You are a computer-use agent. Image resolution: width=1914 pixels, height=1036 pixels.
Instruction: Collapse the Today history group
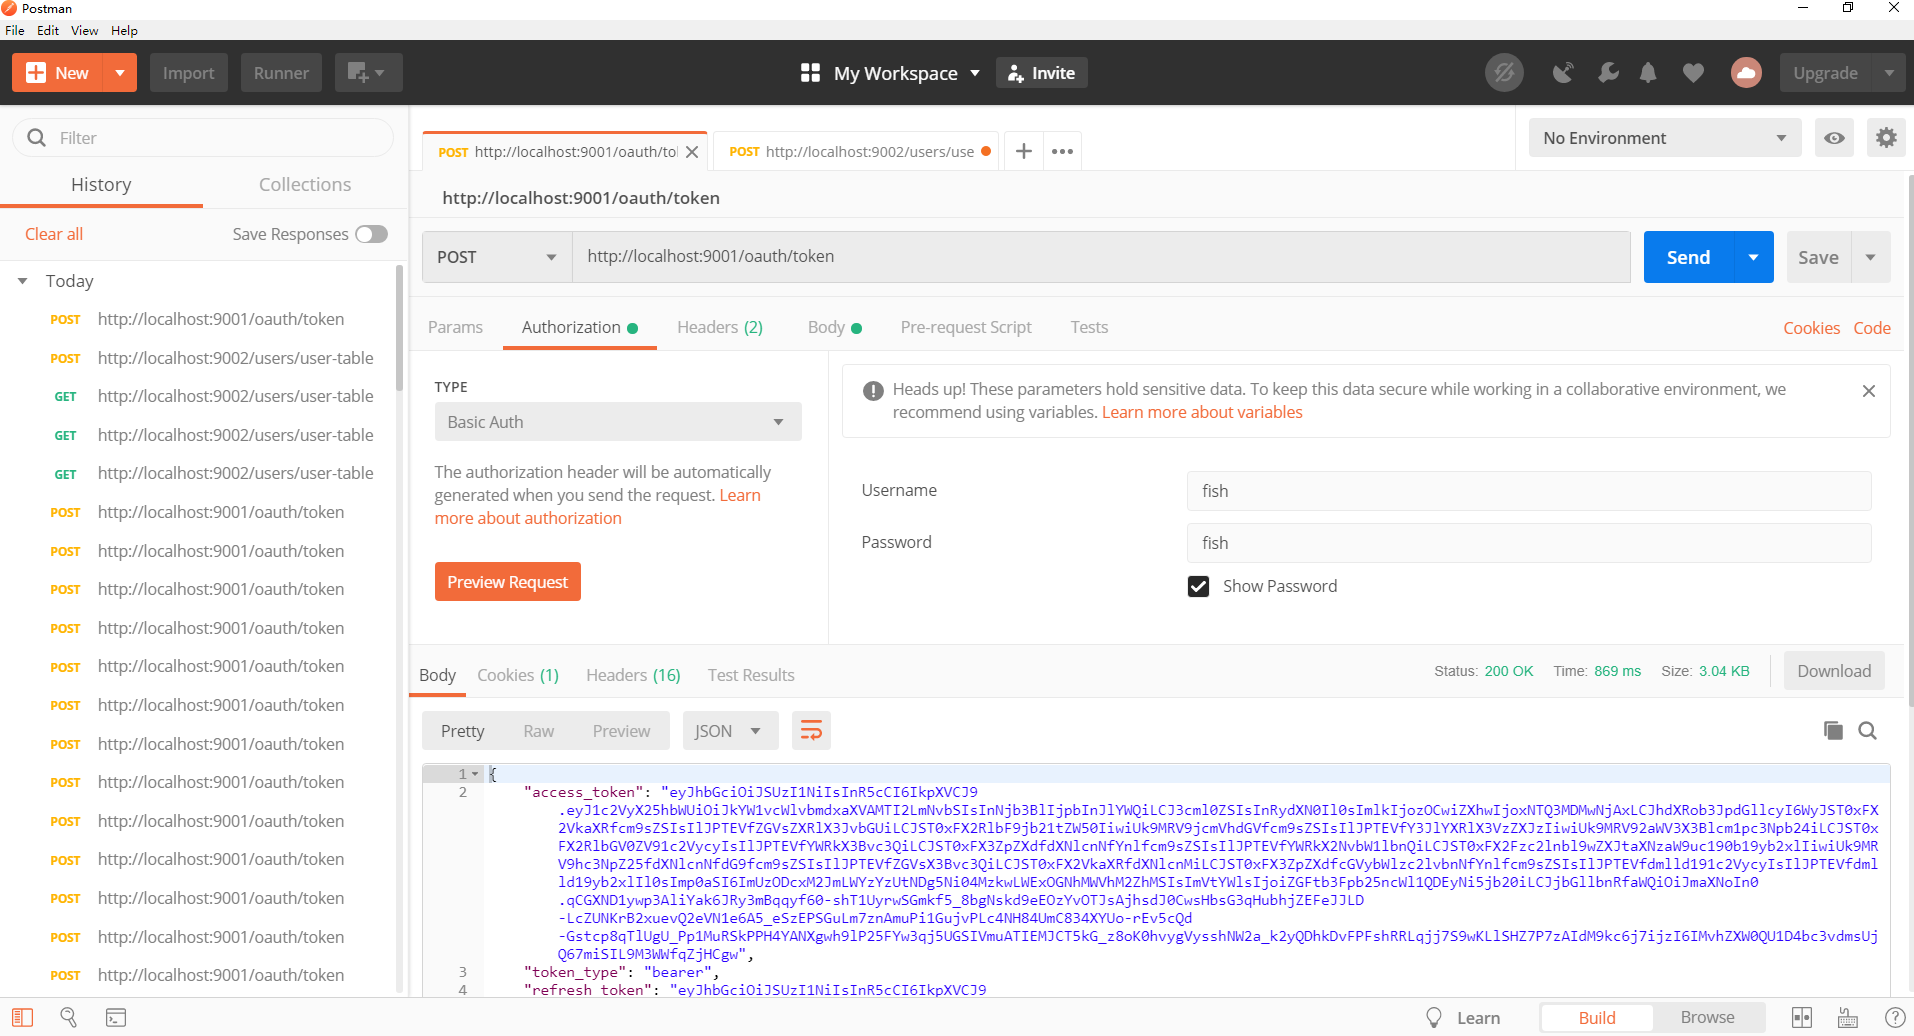pos(22,281)
